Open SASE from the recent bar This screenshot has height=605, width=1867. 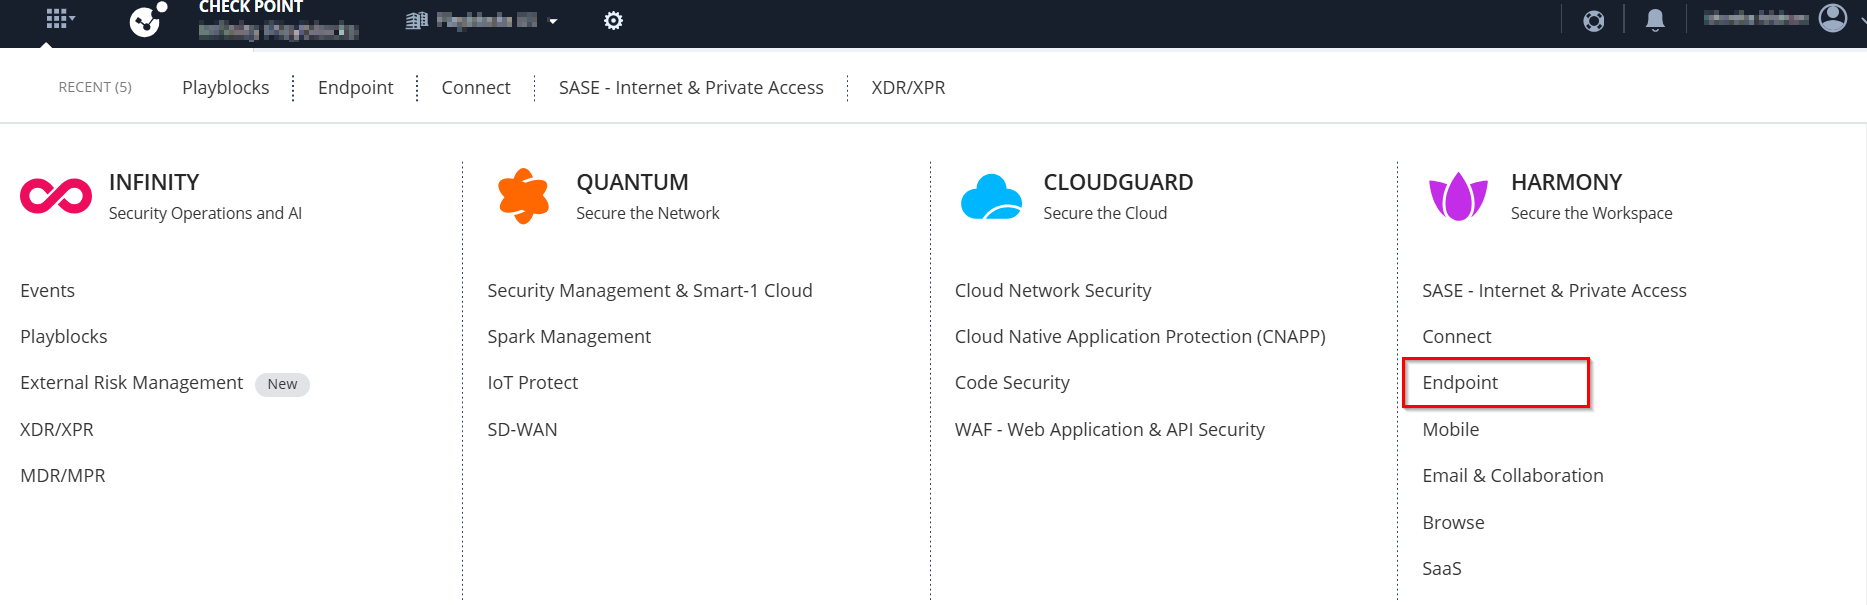click(691, 87)
